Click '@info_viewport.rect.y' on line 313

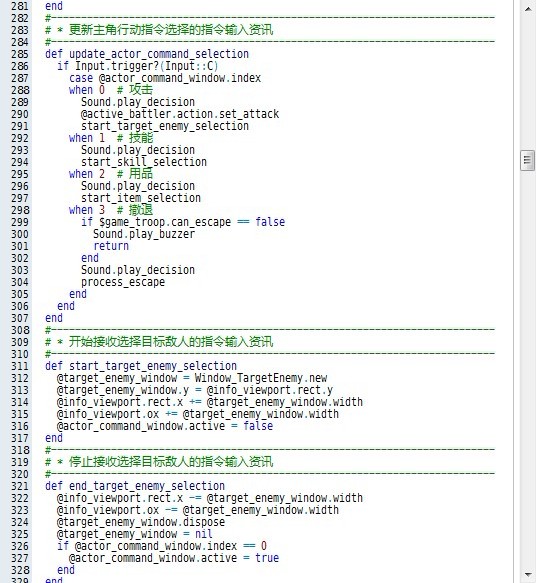click(x=270, y=390)
